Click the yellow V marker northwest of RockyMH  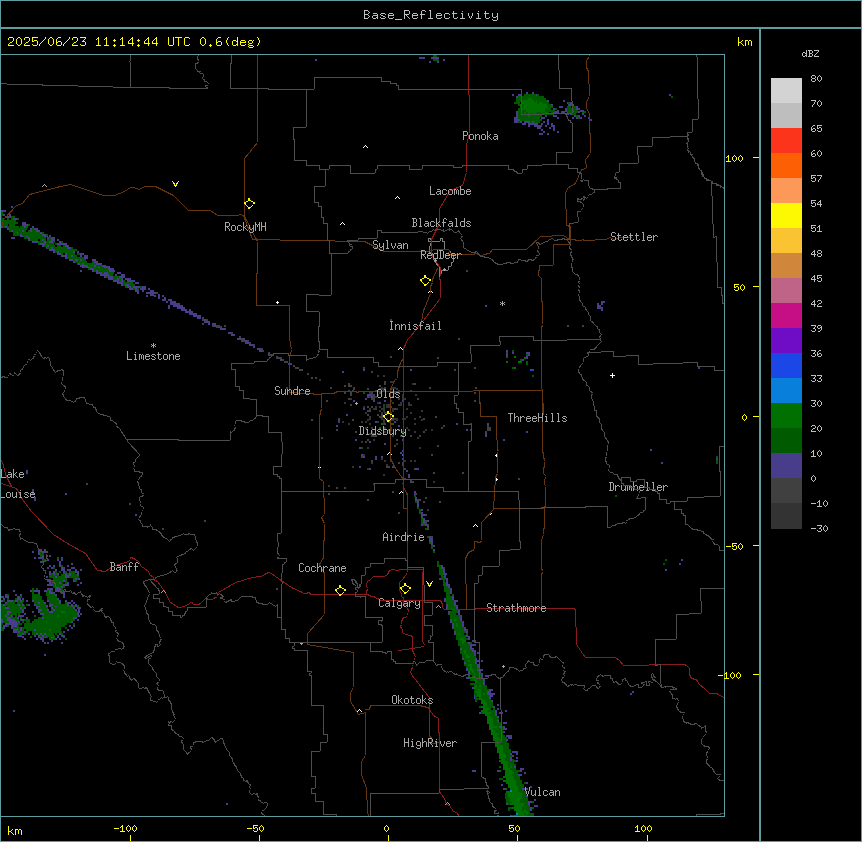[175, 184]
